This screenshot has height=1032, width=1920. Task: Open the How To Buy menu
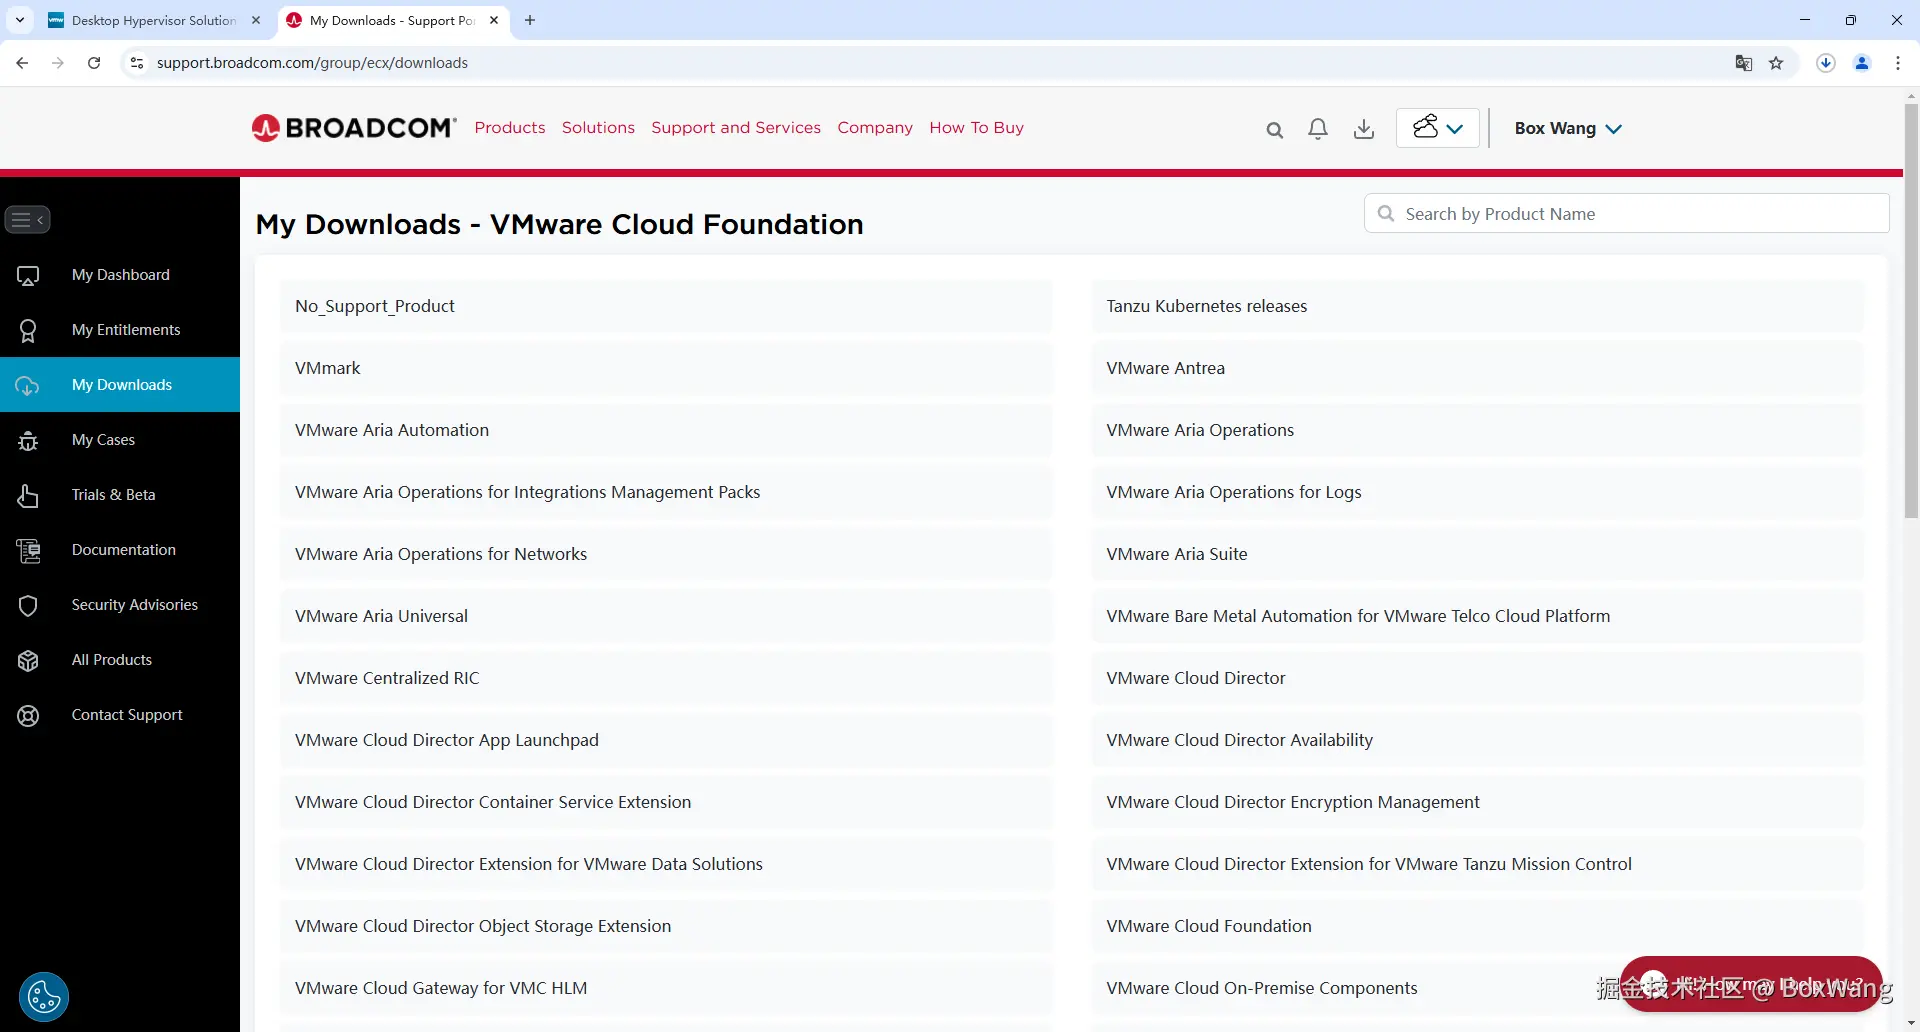click(976, 128)
